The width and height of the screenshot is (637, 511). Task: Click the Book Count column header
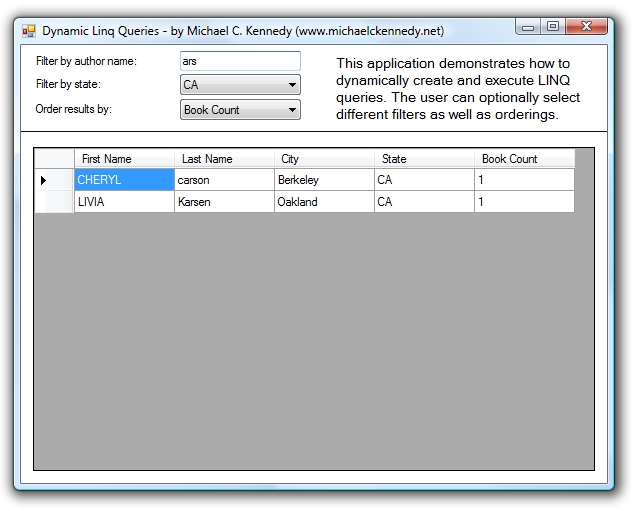[x=524, y=159]
